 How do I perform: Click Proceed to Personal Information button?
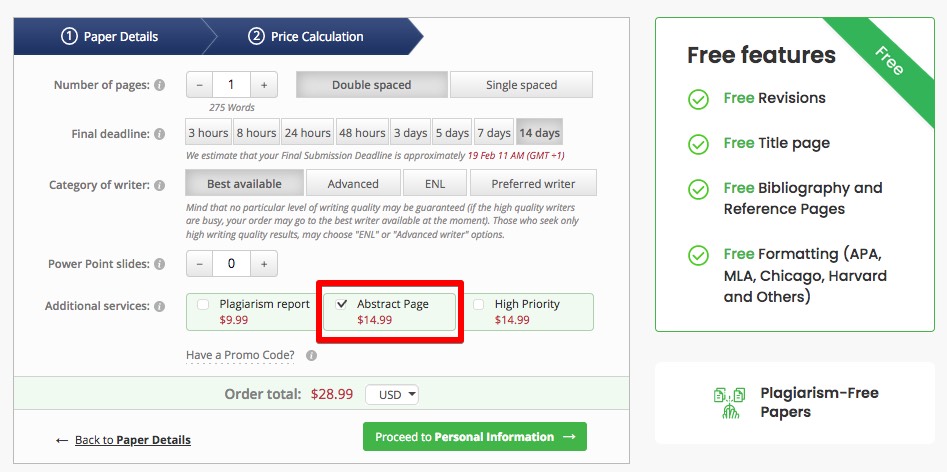(x=475, y=436)
